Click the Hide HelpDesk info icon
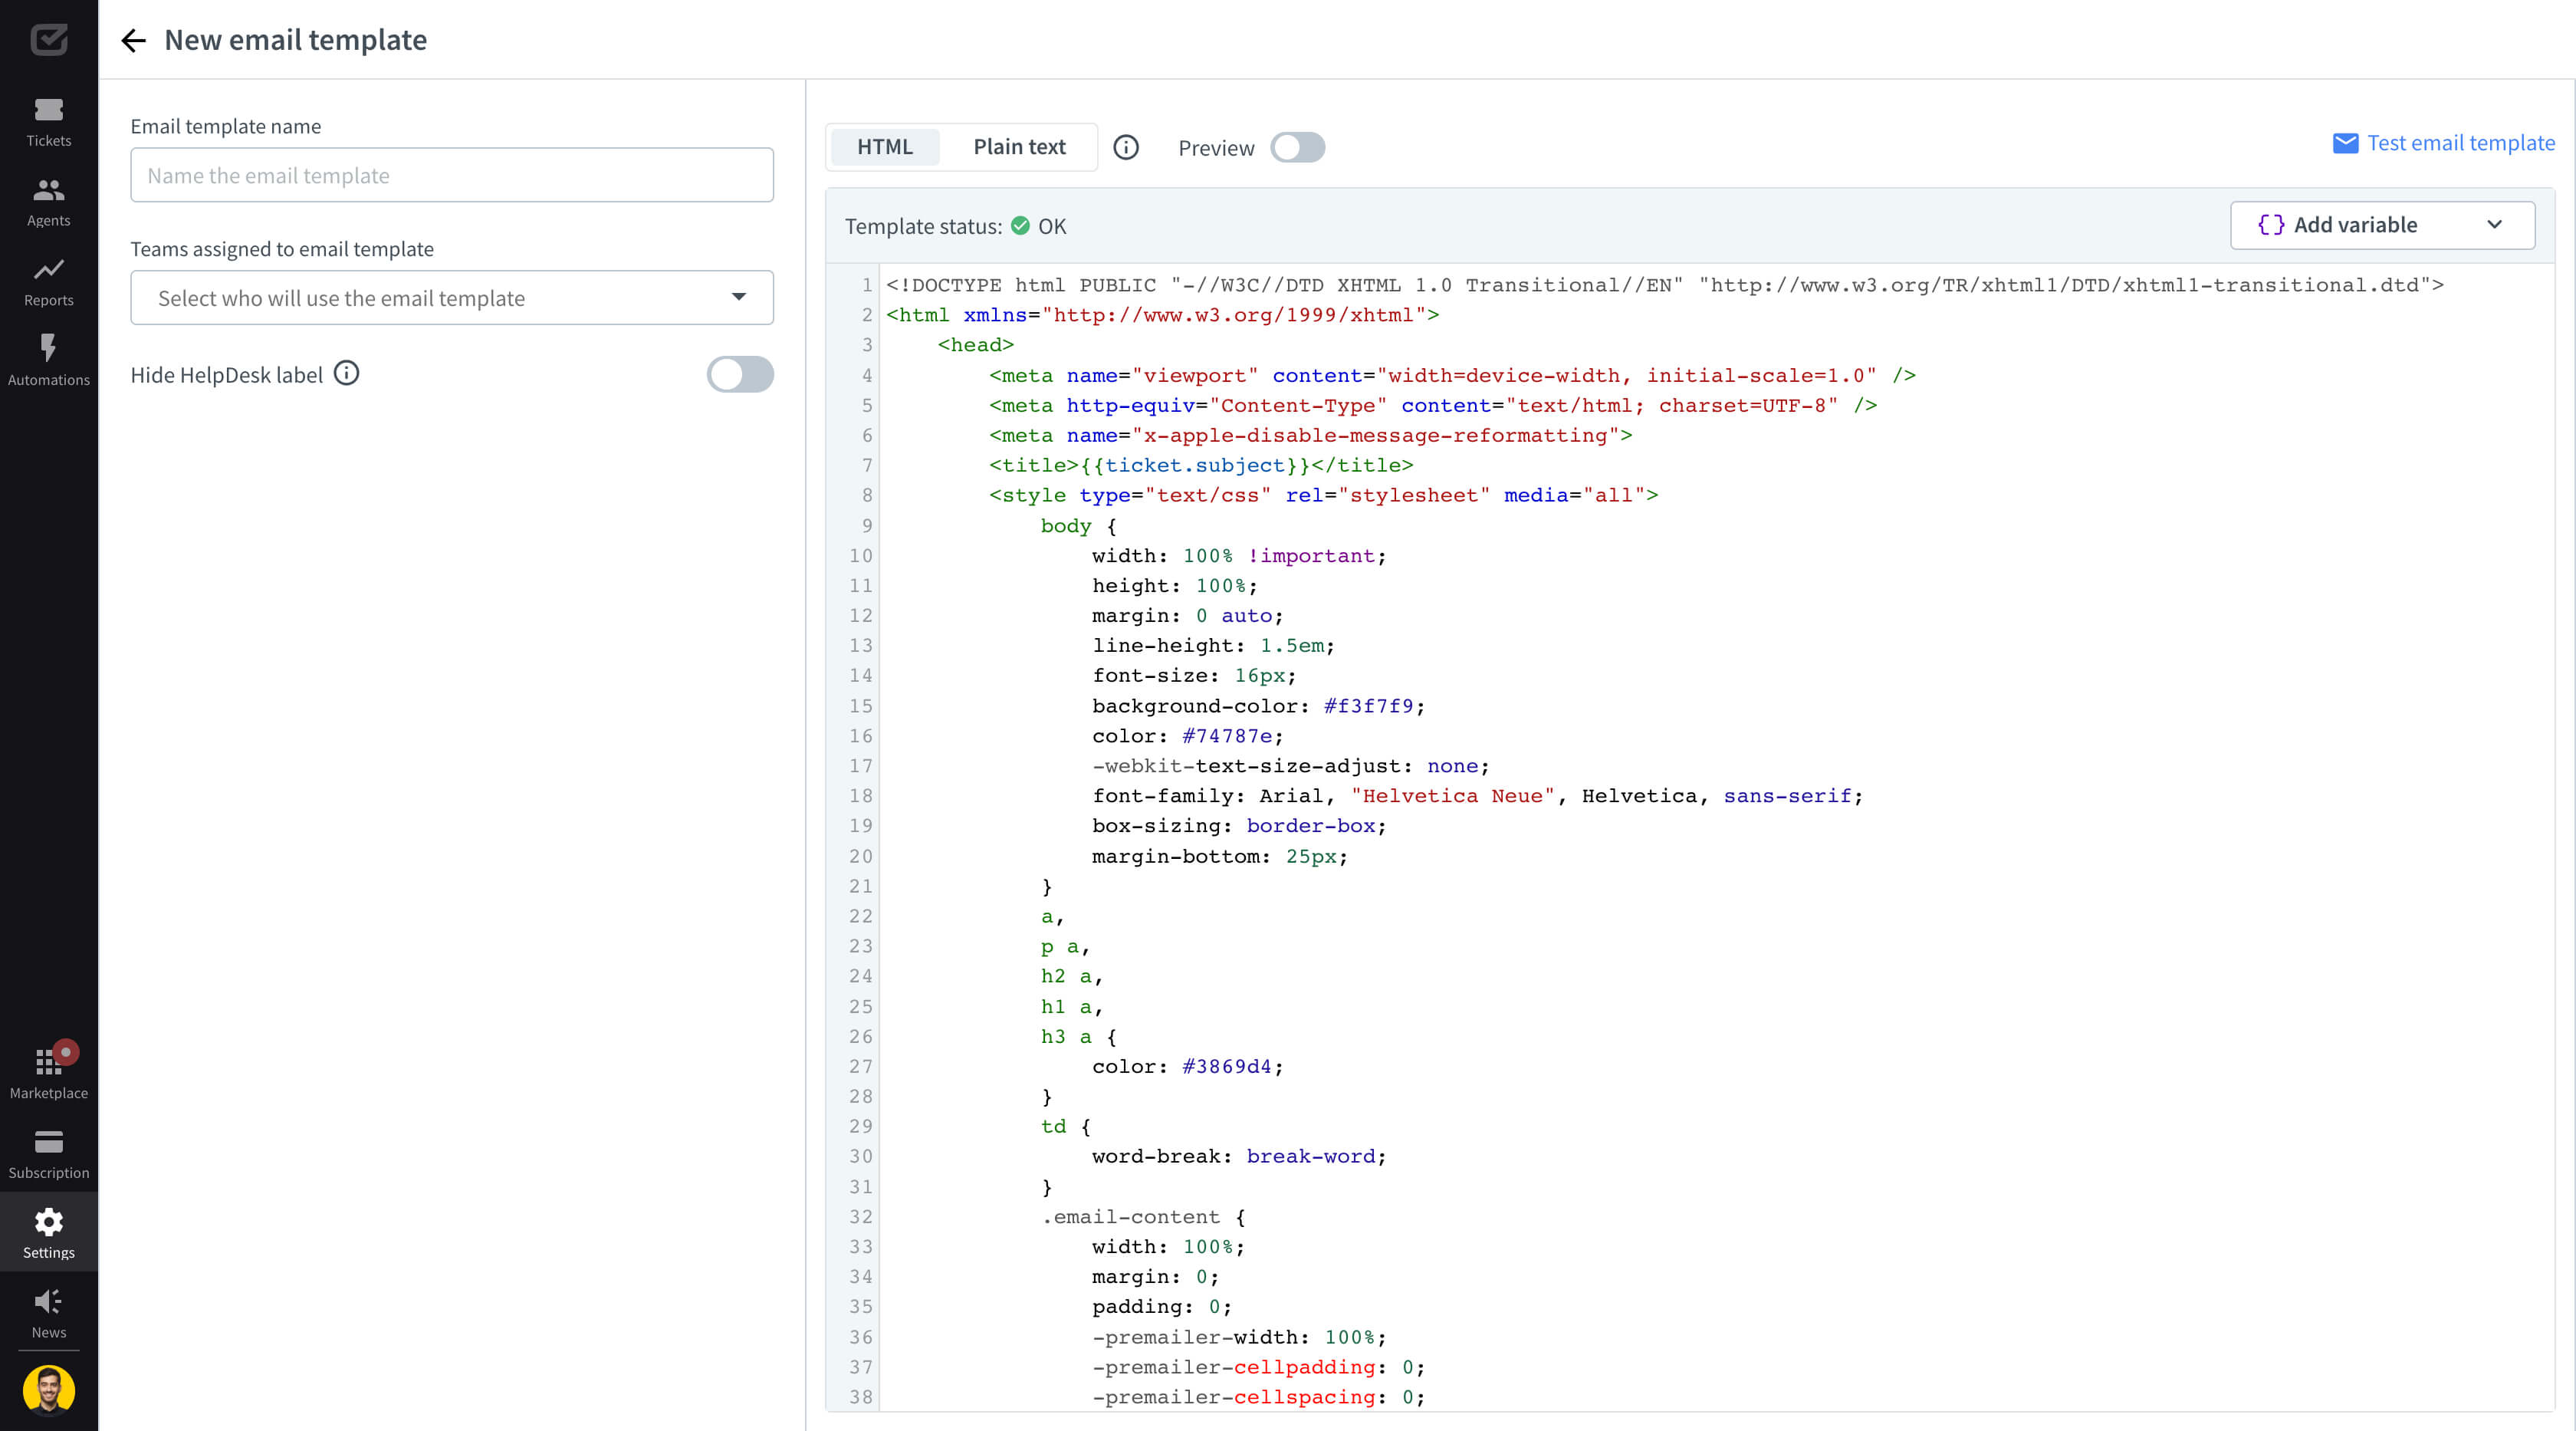The height and width of the screenshot is (1431, 2576). point(347,373)
